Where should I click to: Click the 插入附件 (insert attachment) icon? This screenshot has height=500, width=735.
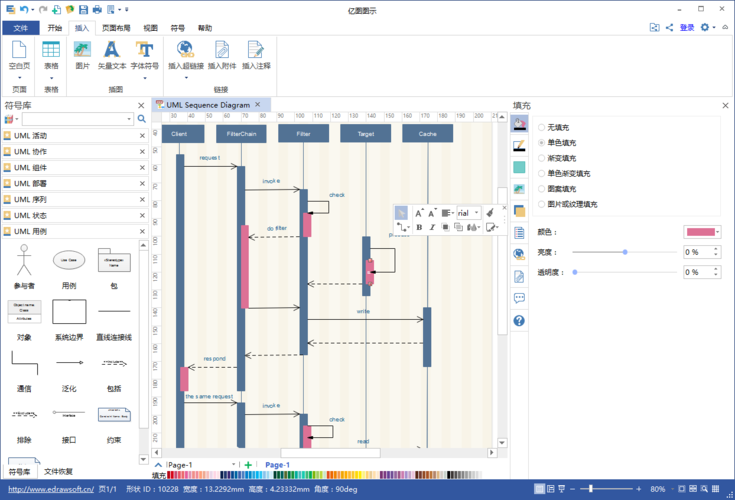pos(223,50)
